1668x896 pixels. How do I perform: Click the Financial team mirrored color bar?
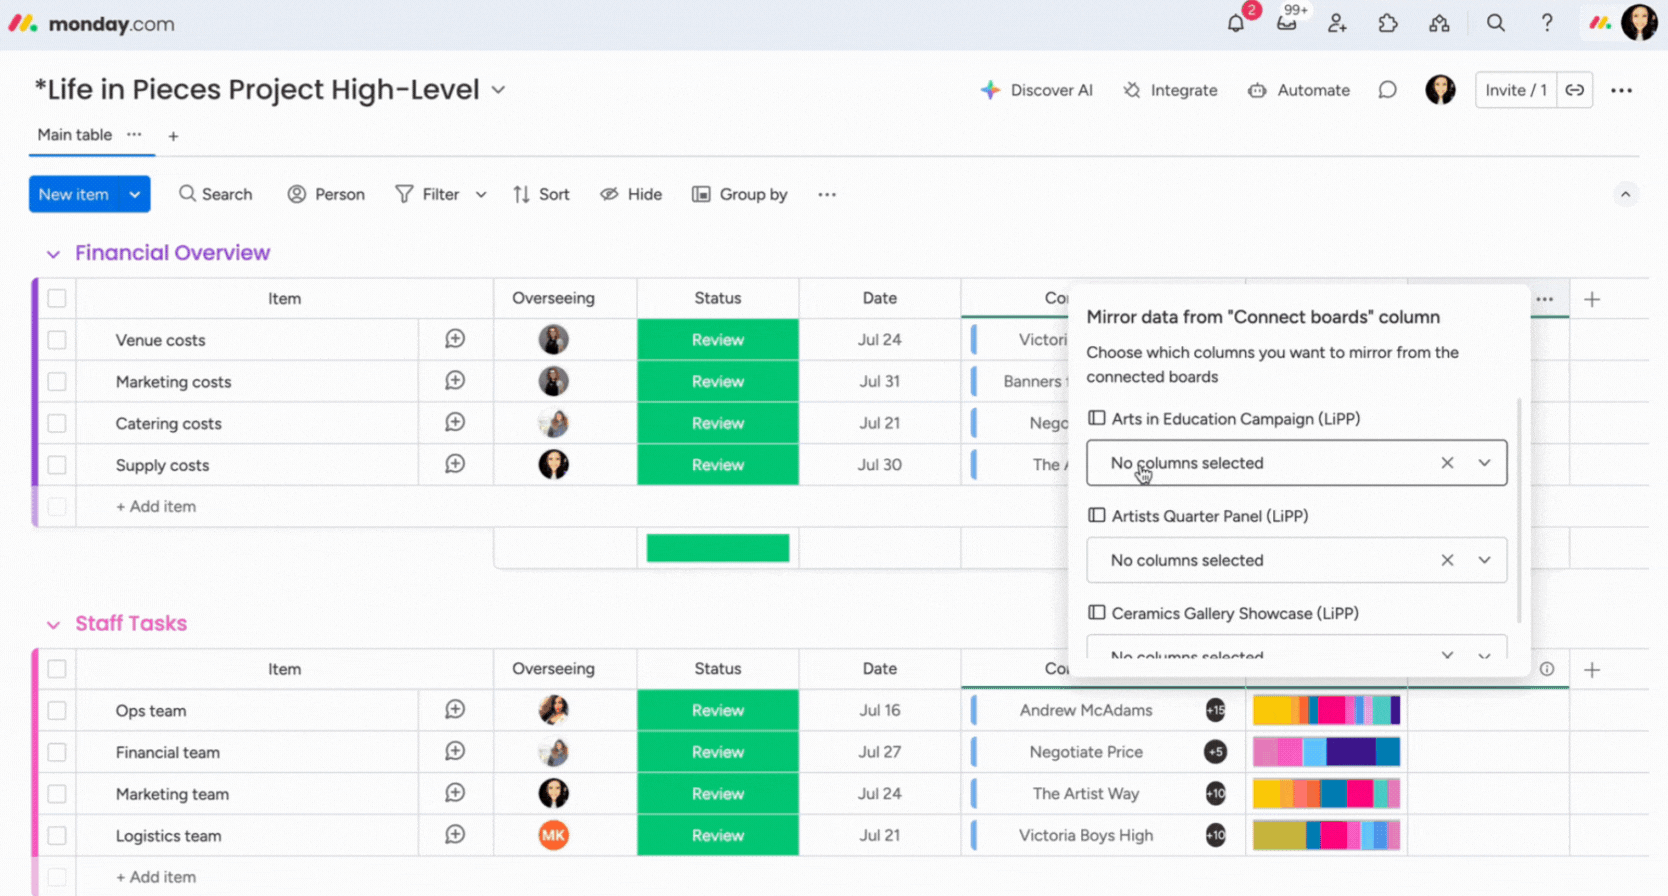tap(1326, 752)
